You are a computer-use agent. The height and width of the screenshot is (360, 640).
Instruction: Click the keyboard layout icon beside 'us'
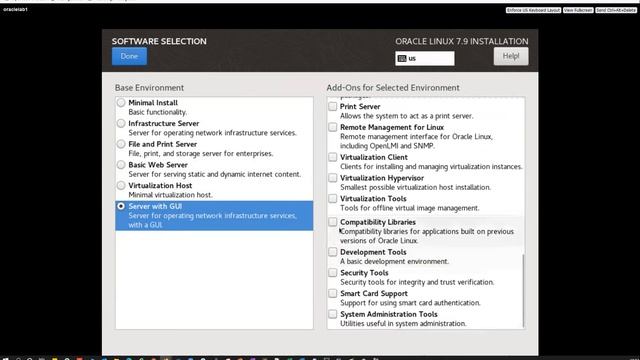tap(402, 58)
